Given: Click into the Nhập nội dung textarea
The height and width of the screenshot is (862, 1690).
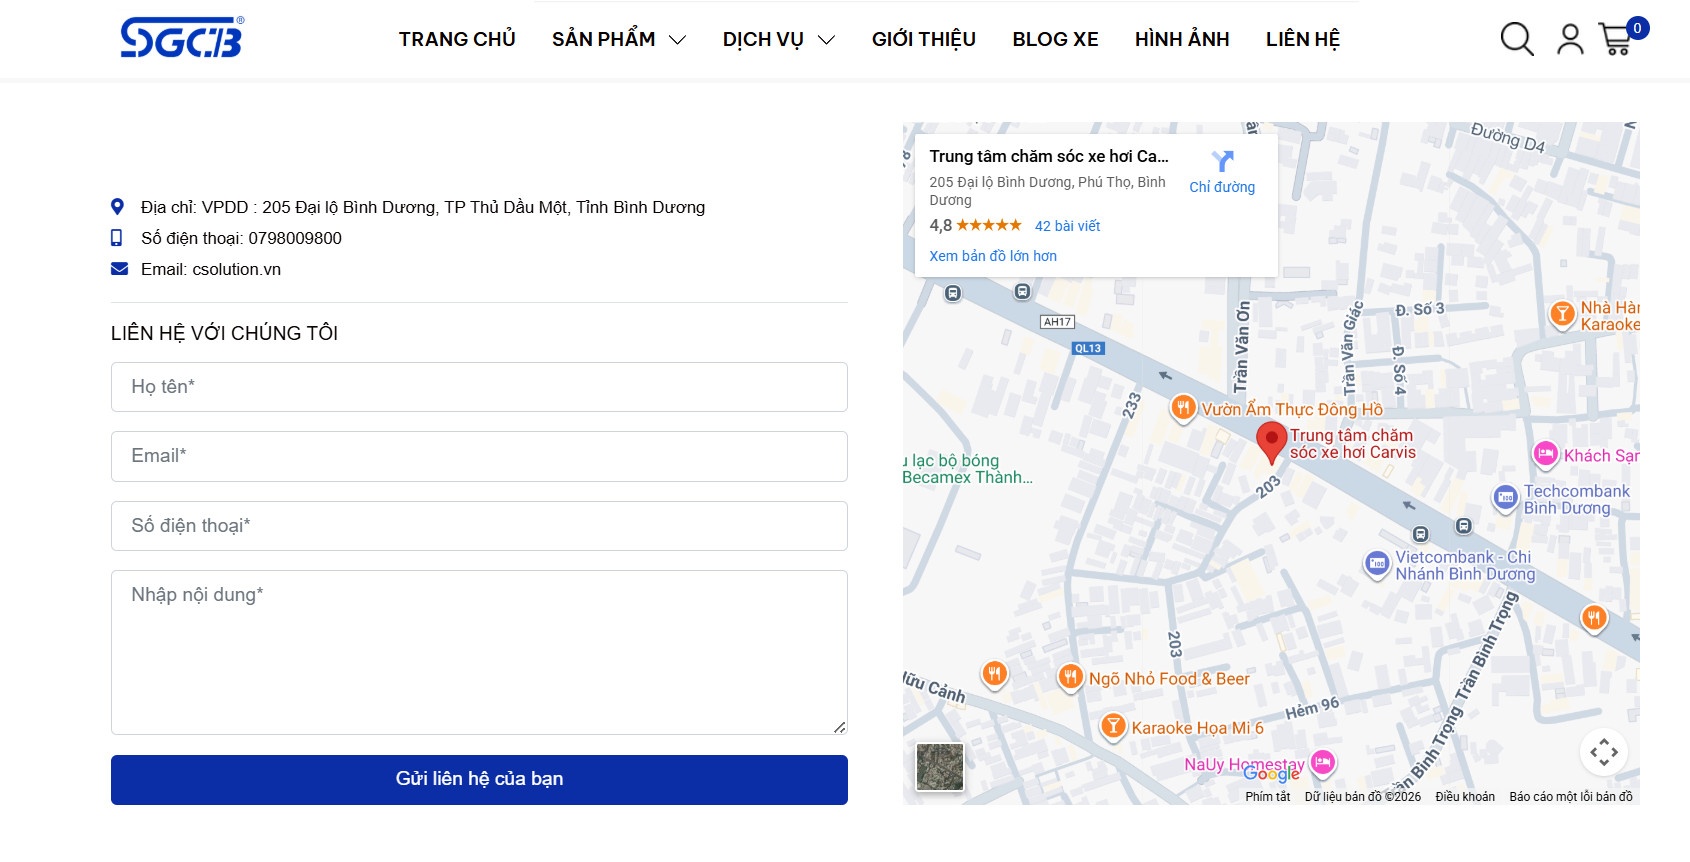Looking at the screenshot, I should click(479, 652).
